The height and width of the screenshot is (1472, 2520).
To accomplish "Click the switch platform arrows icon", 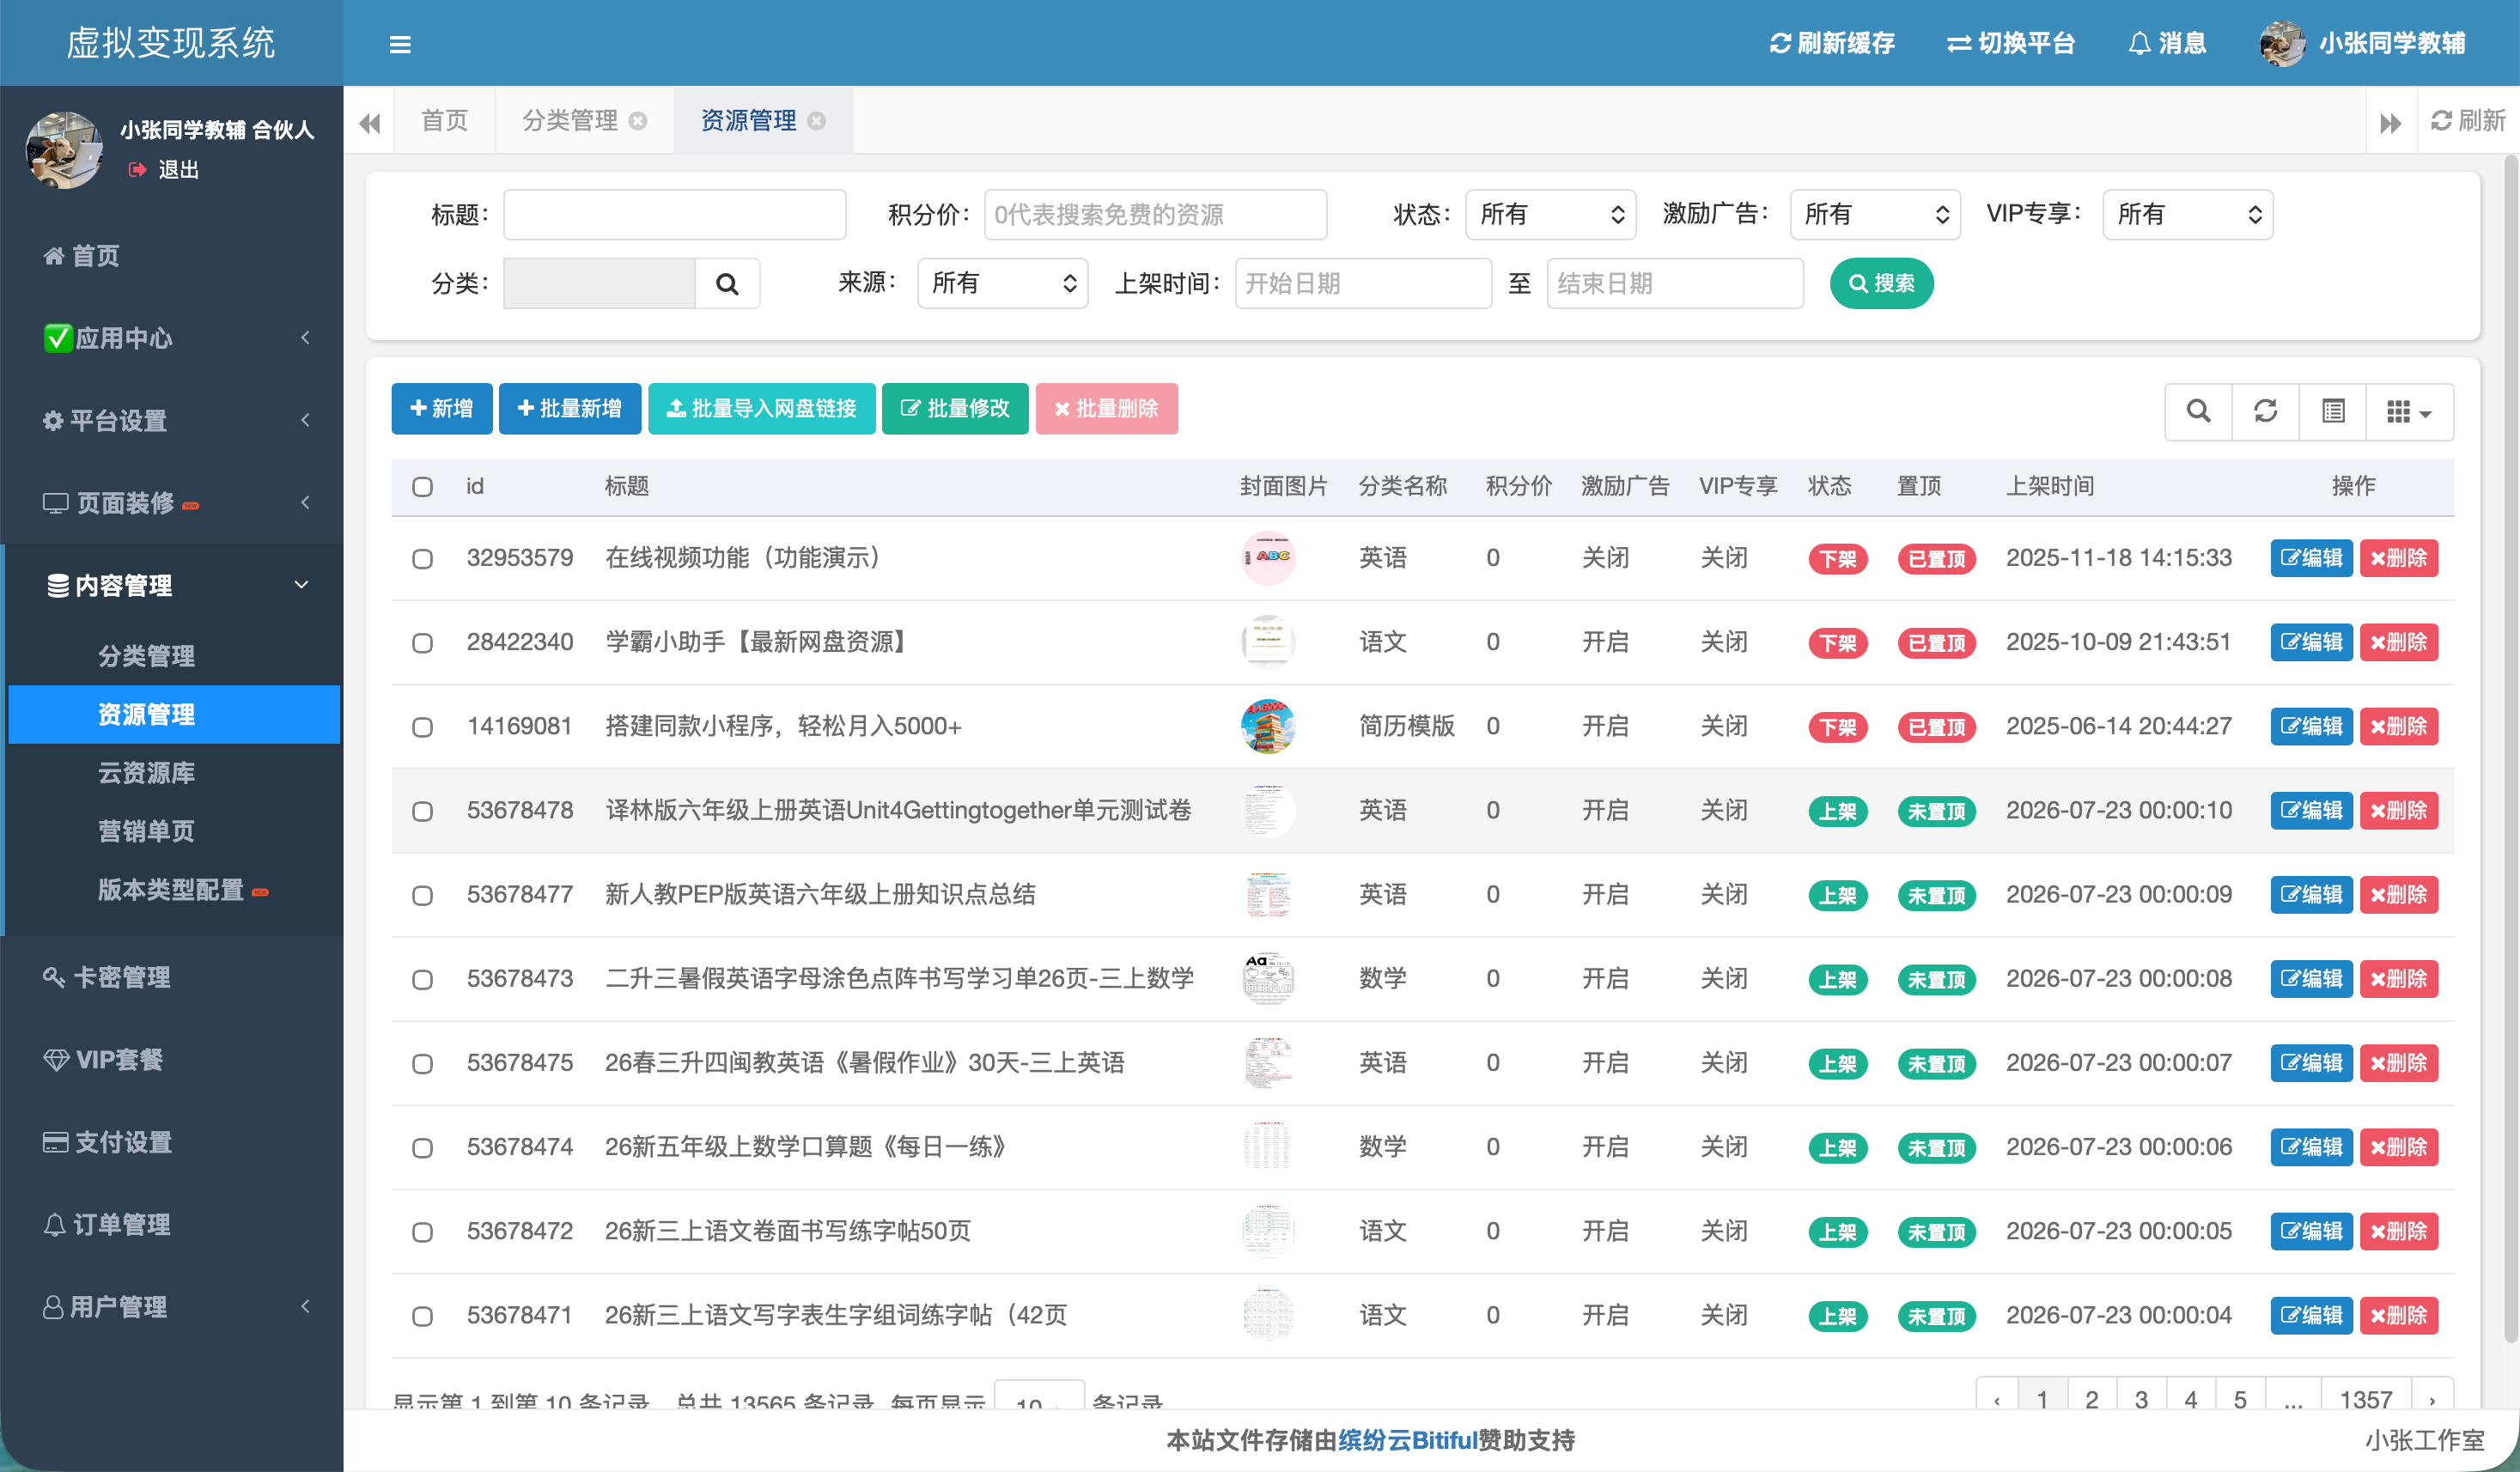I will click(1959, 43).
